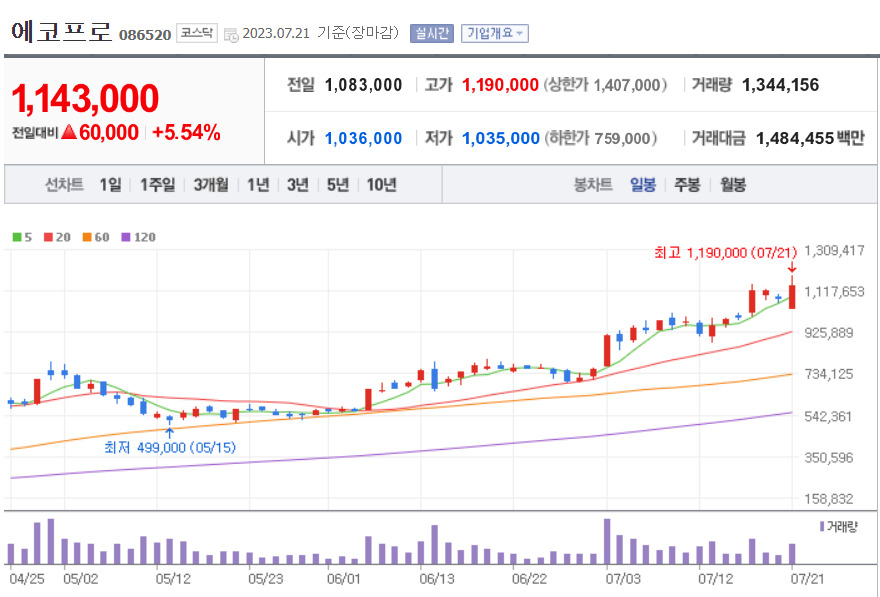Click the current price 1,143,000
Screen dimensions: 880x597
(85, 99)
